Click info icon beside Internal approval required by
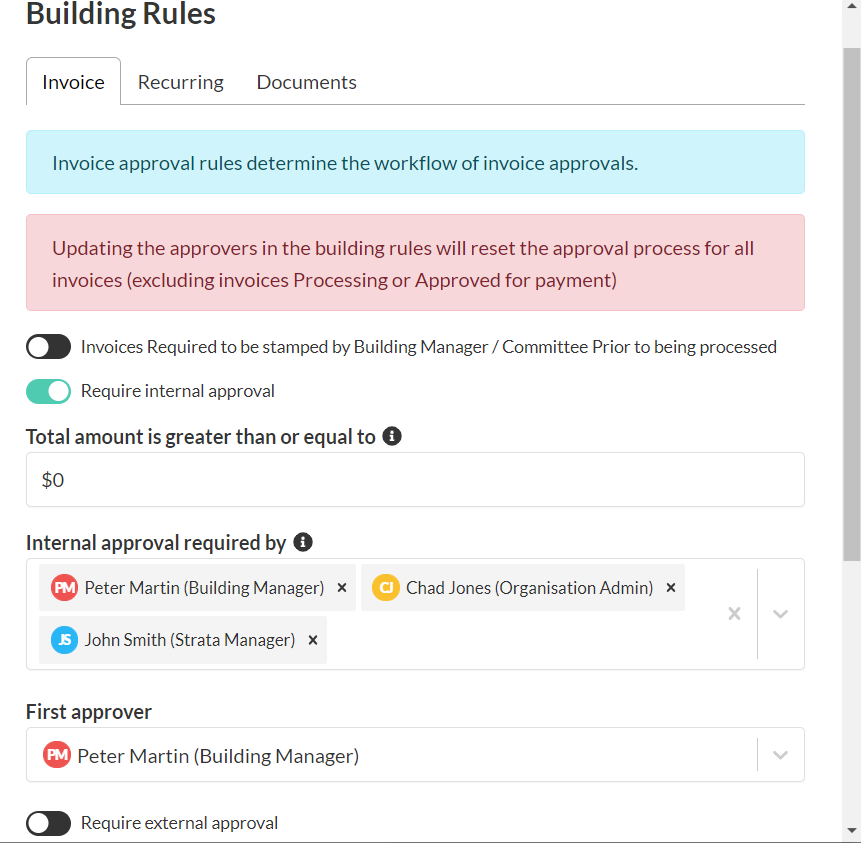861x843 pixels. (303, 542)
